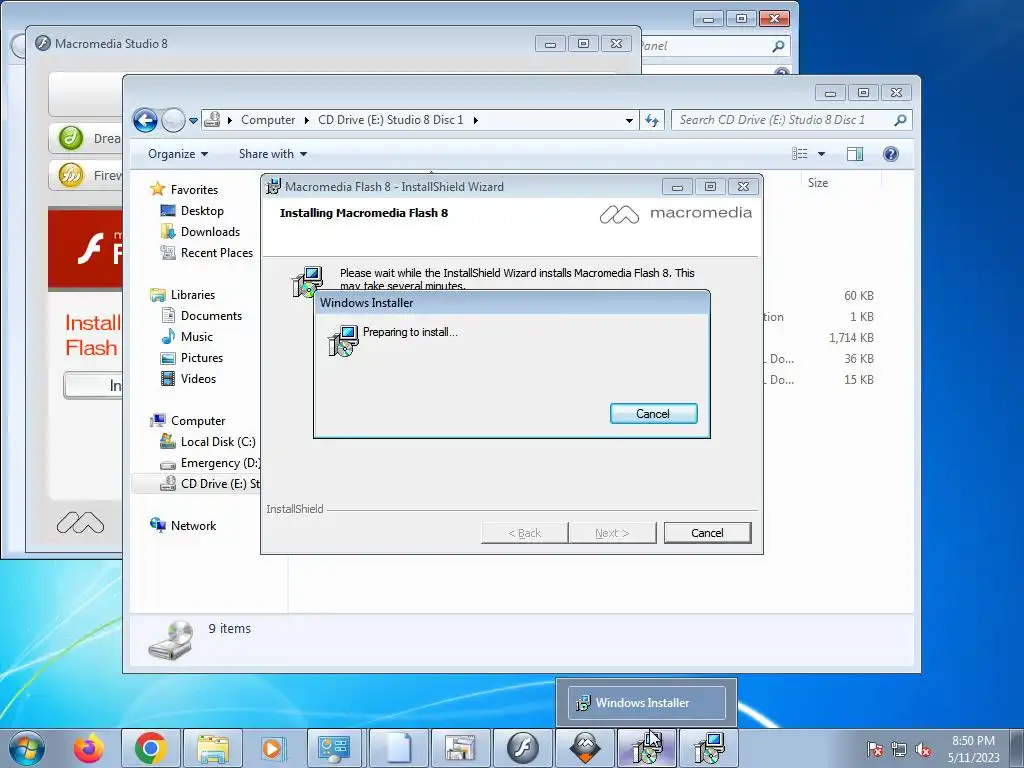Click CD Drive (E:) Studio 8 Disc 1 breadcrumb
The height and width of the screenshot is (768, 1024).
pyautogui.click(x=391, y=120)
